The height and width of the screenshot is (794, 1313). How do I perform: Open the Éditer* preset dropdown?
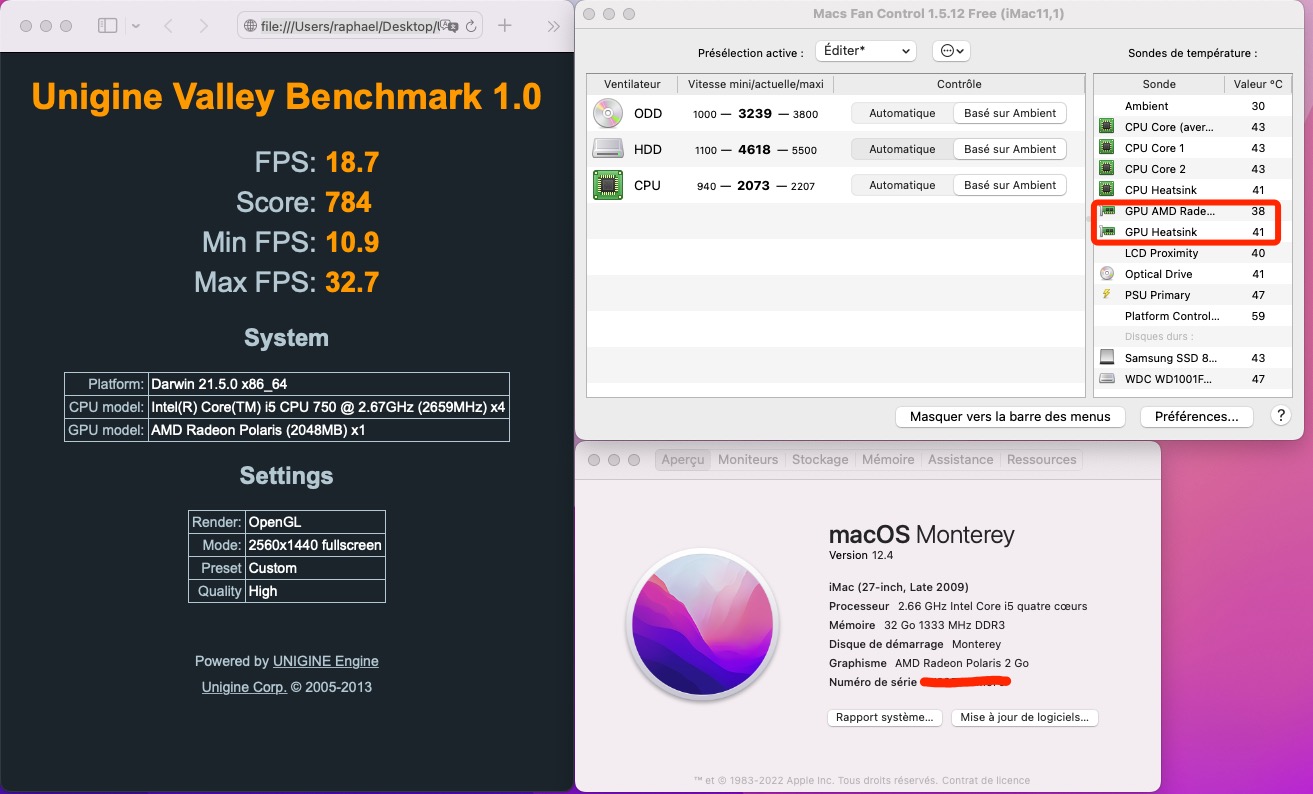[x=866, y=51]
